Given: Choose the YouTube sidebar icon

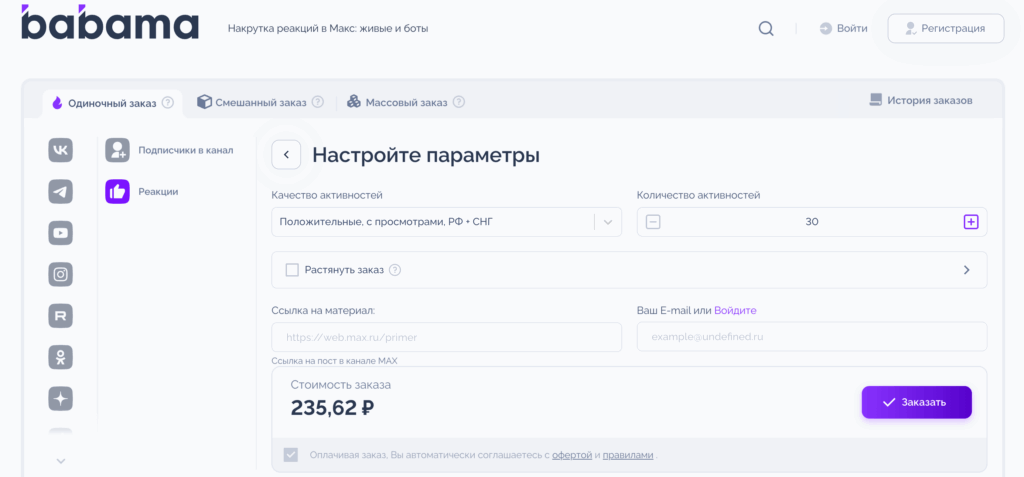Looking at the screenshot, I should [61, 233].
